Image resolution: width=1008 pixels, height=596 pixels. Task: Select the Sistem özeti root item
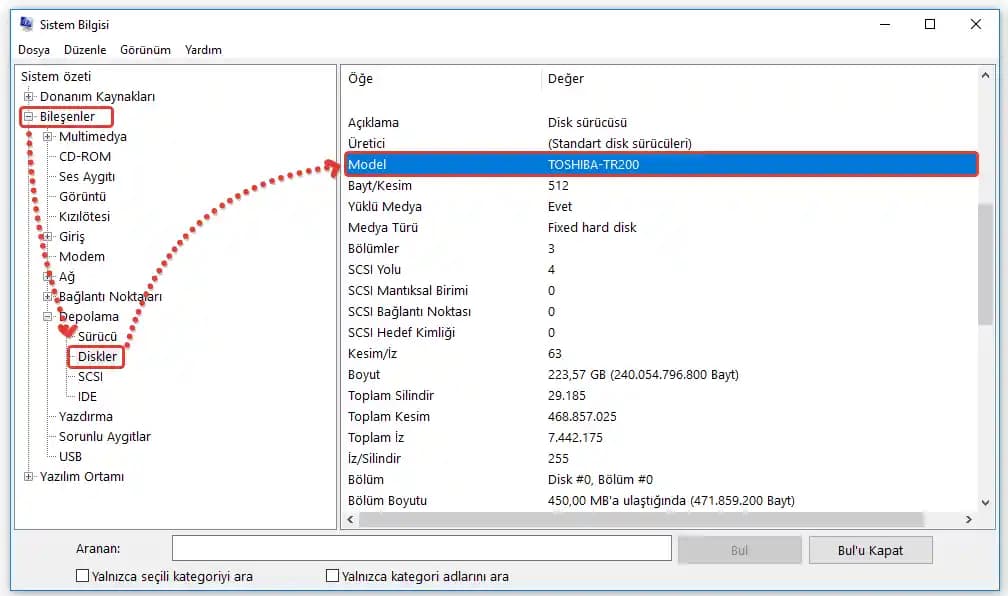pos(56,77)
